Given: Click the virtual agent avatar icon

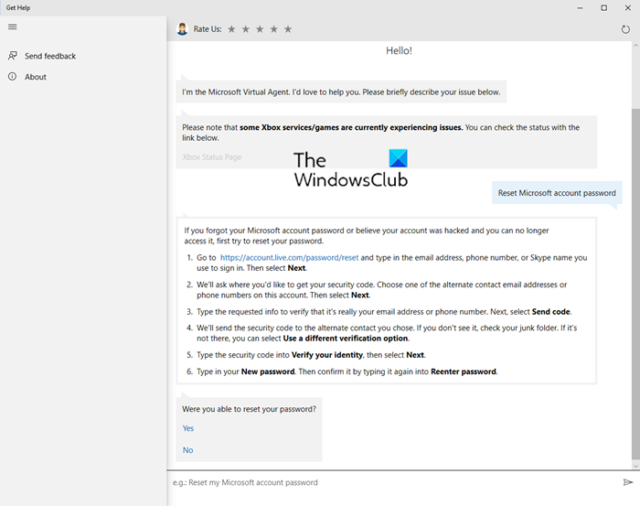Looking at the screenshot, I should (182, 29).
